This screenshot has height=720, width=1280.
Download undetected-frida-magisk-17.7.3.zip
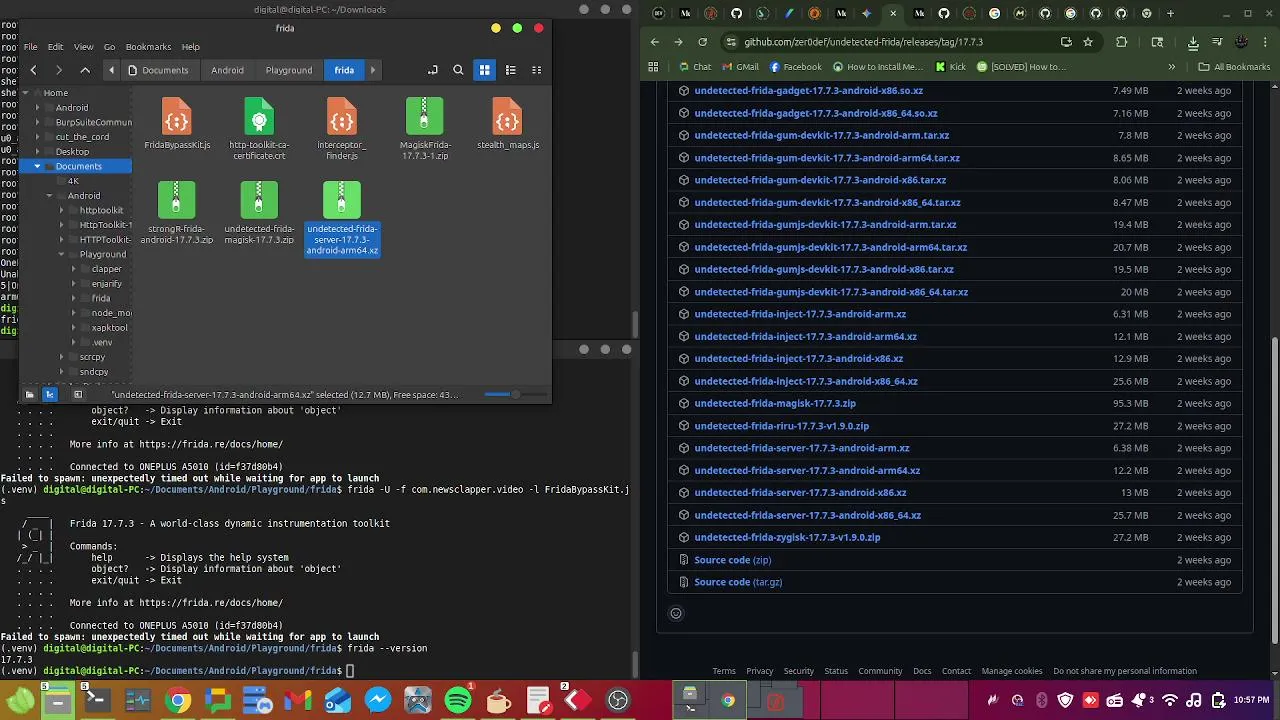click(775, 403)
